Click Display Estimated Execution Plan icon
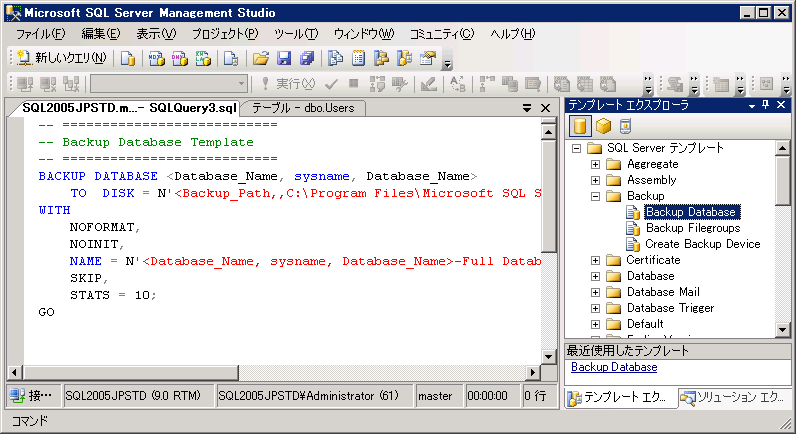Image resolution: width=796 pixels, height=434 pixels. [x=377, y=84]
